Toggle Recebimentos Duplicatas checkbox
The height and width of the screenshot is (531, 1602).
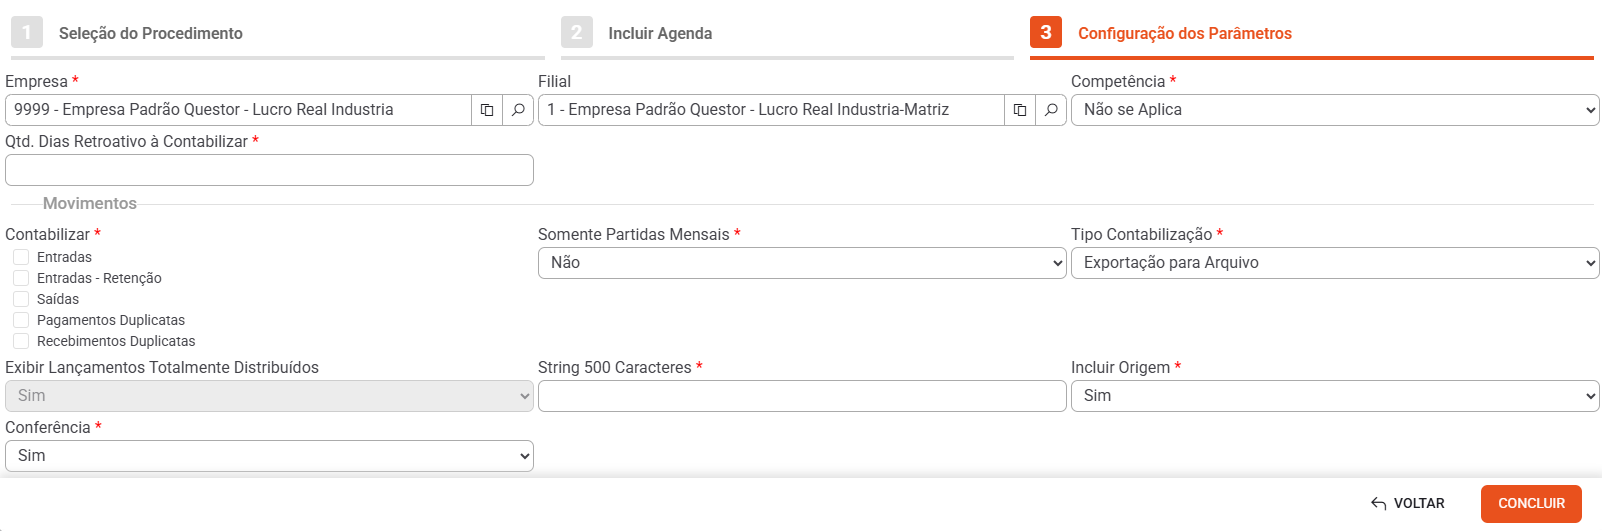[x=21, y=341]
